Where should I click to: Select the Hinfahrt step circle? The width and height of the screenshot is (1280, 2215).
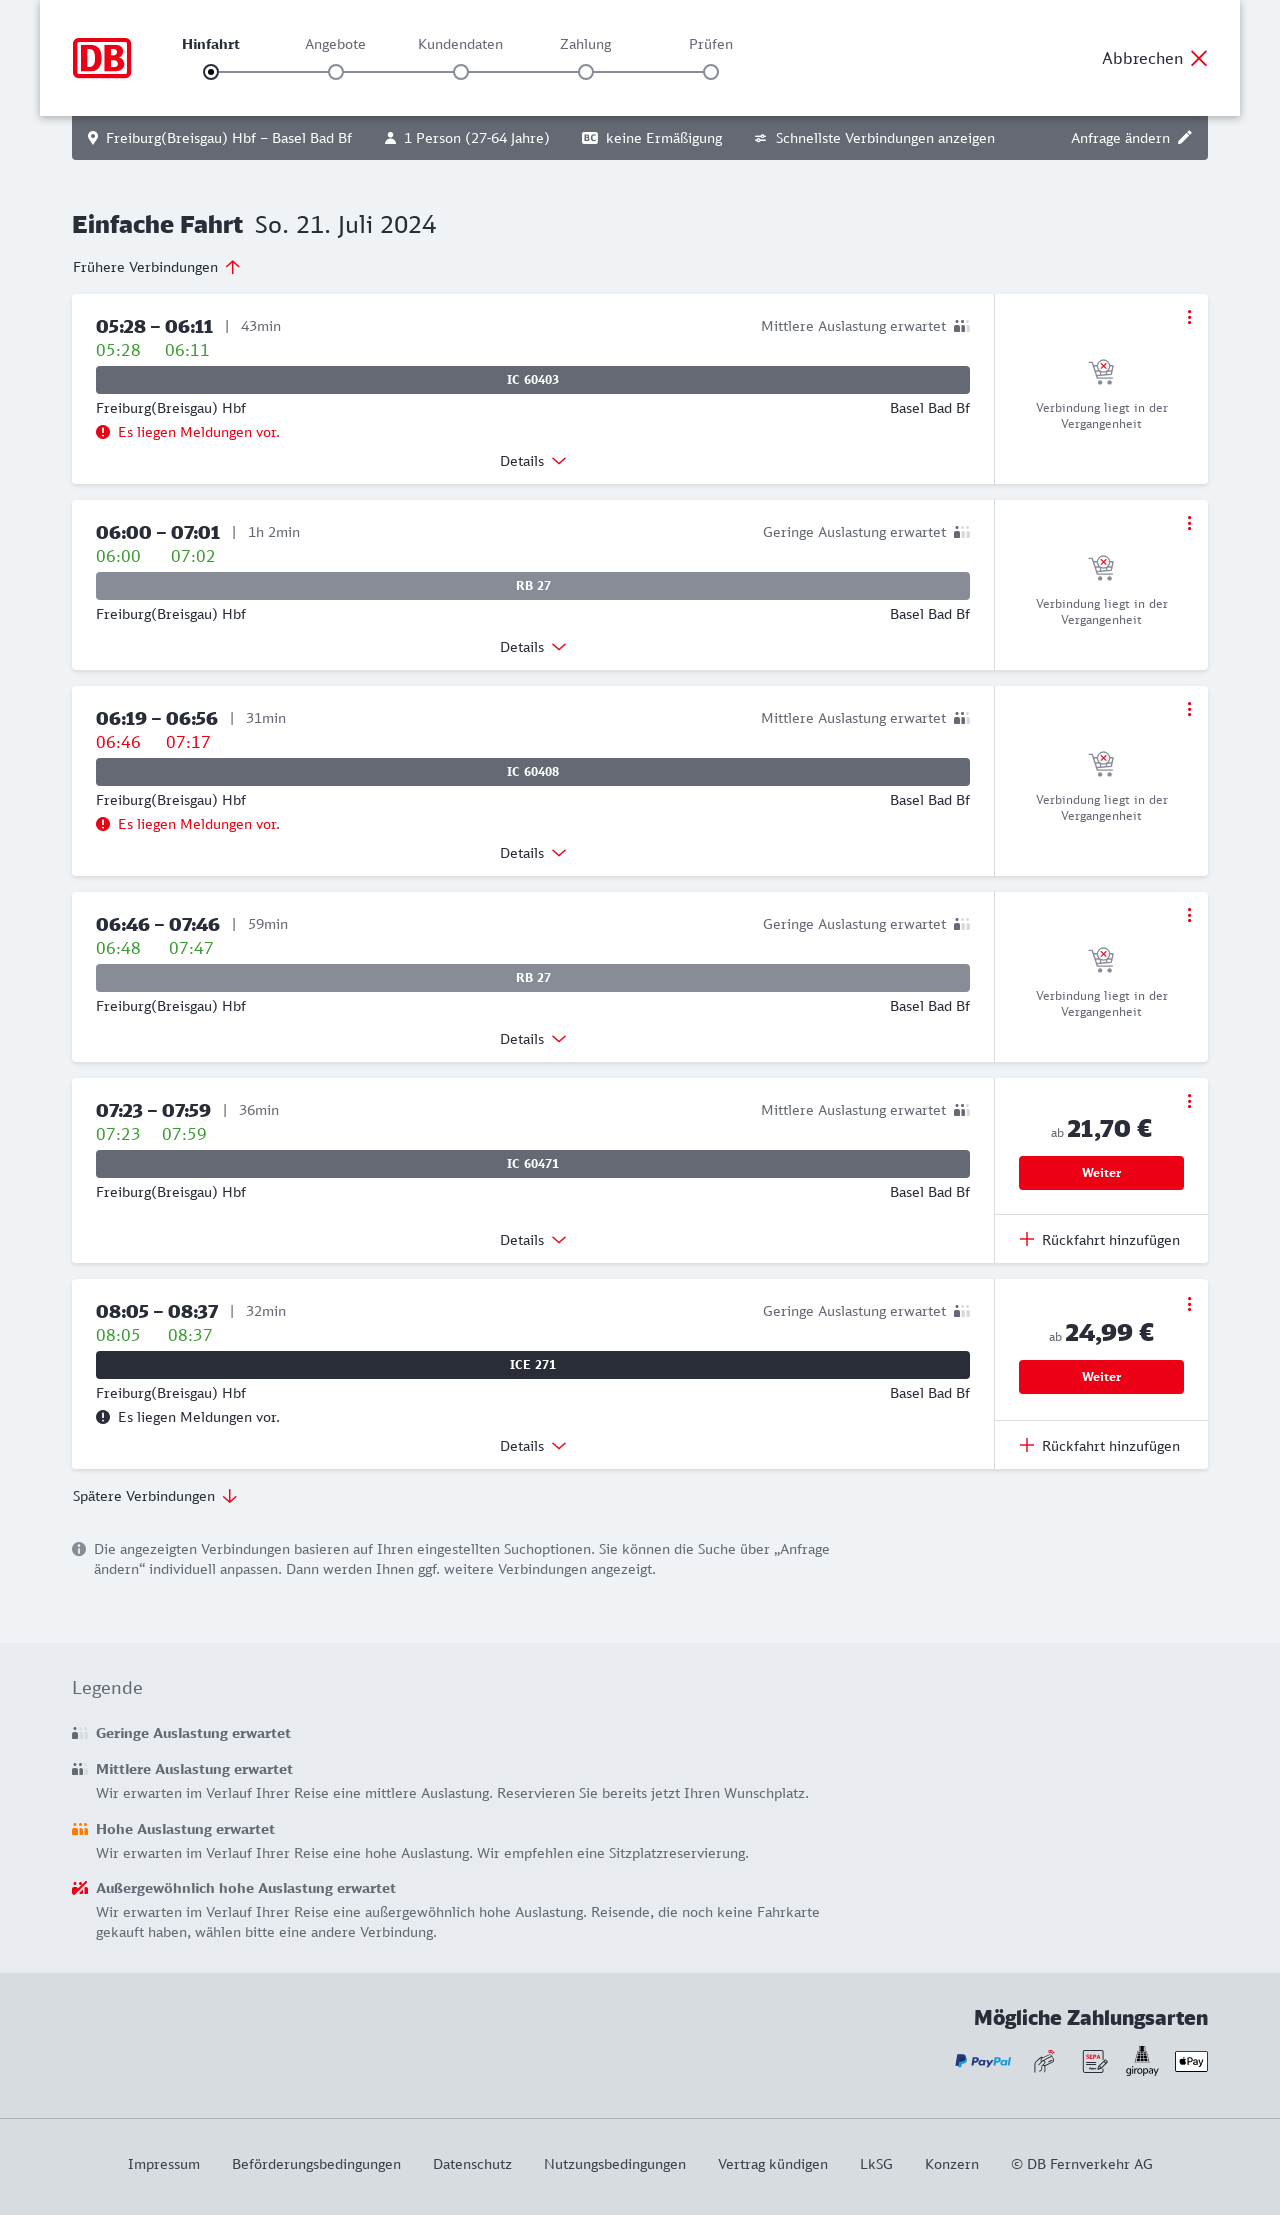(211, 72)
